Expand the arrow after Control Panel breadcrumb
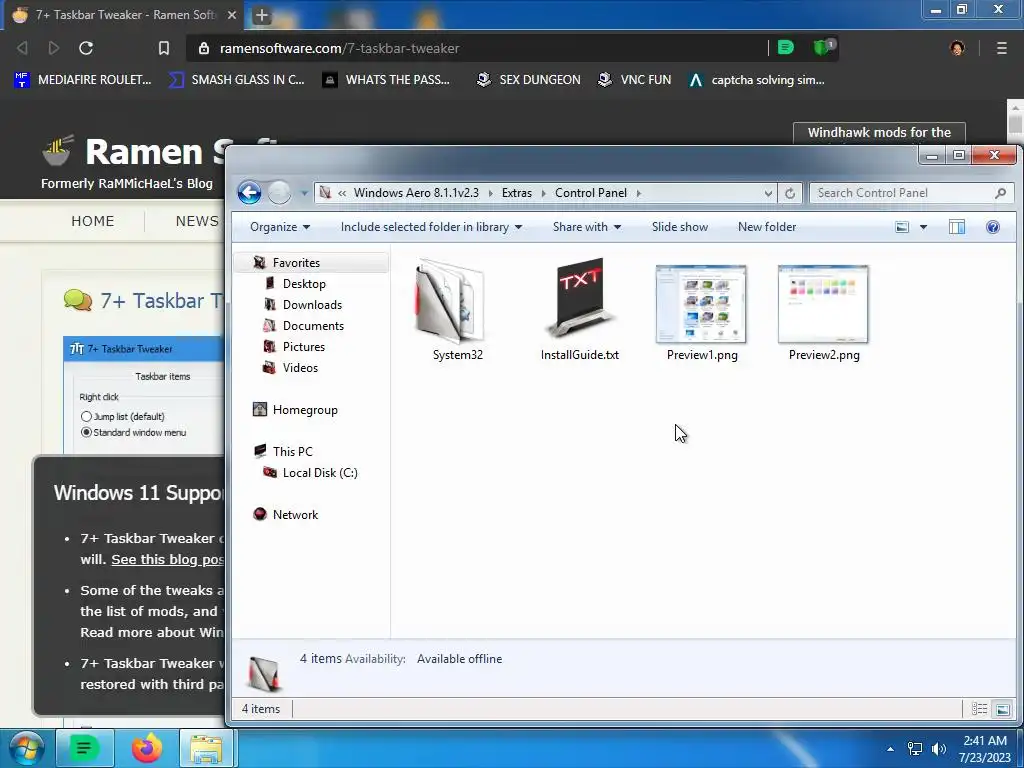Image resolution: width=1024 pixels, height=768 pixels. tap(639, 193)
